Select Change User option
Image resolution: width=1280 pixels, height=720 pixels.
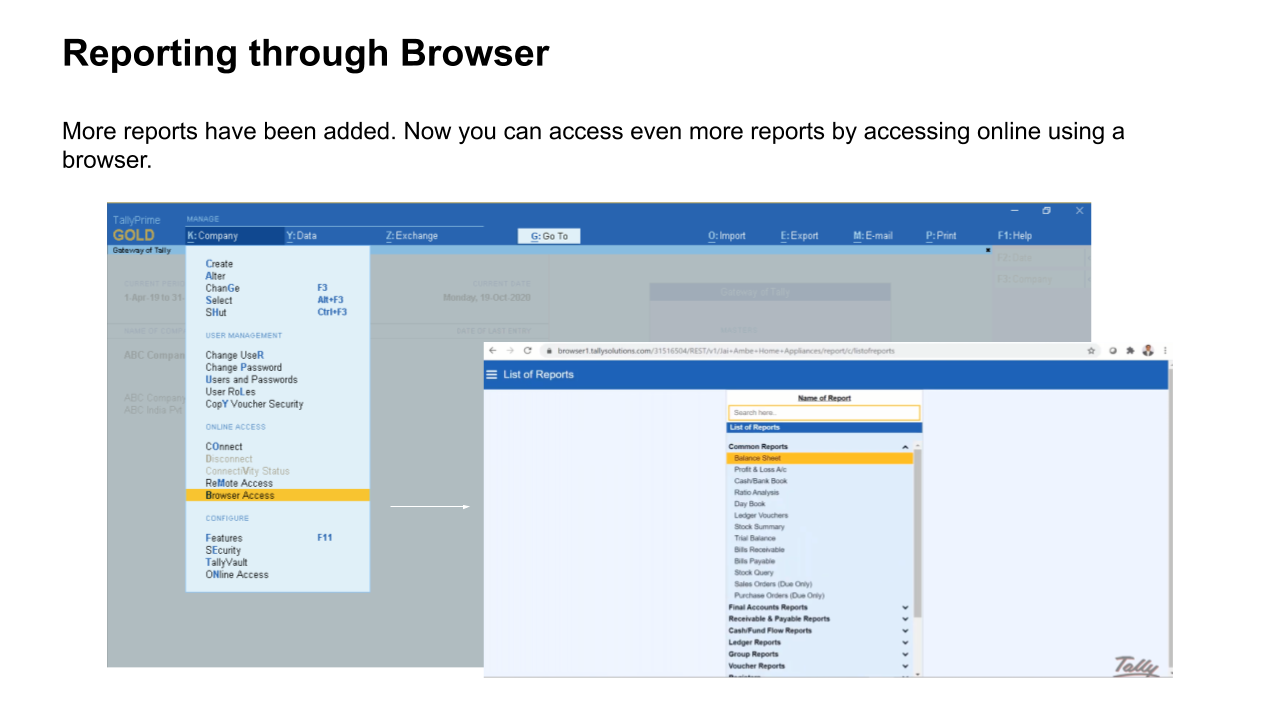[x=235, y=355]
